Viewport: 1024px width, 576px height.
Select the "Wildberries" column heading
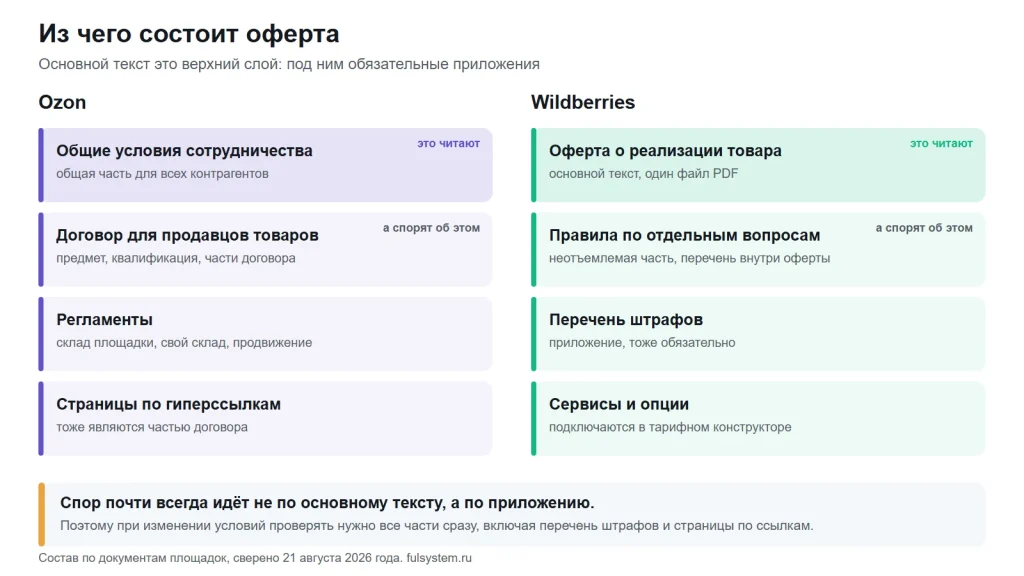(583, 102)
